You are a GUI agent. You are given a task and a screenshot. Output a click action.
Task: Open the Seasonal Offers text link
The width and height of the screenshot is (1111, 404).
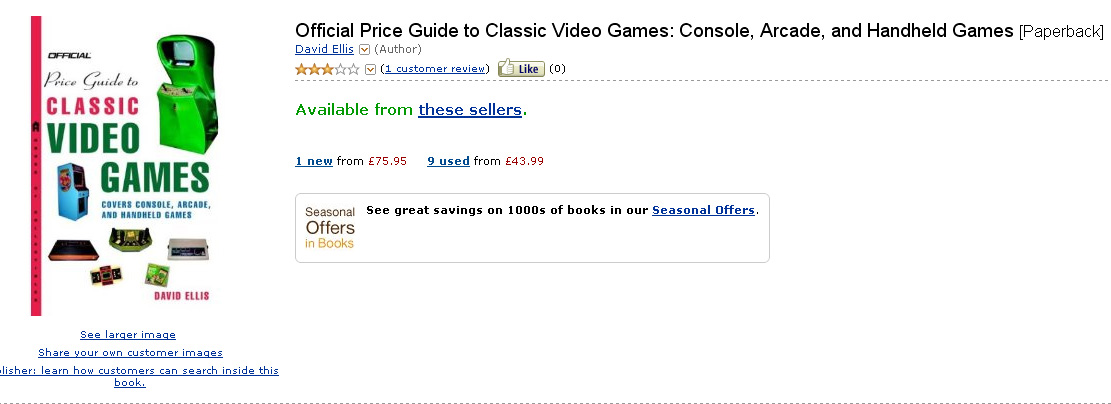coord(703,210)
